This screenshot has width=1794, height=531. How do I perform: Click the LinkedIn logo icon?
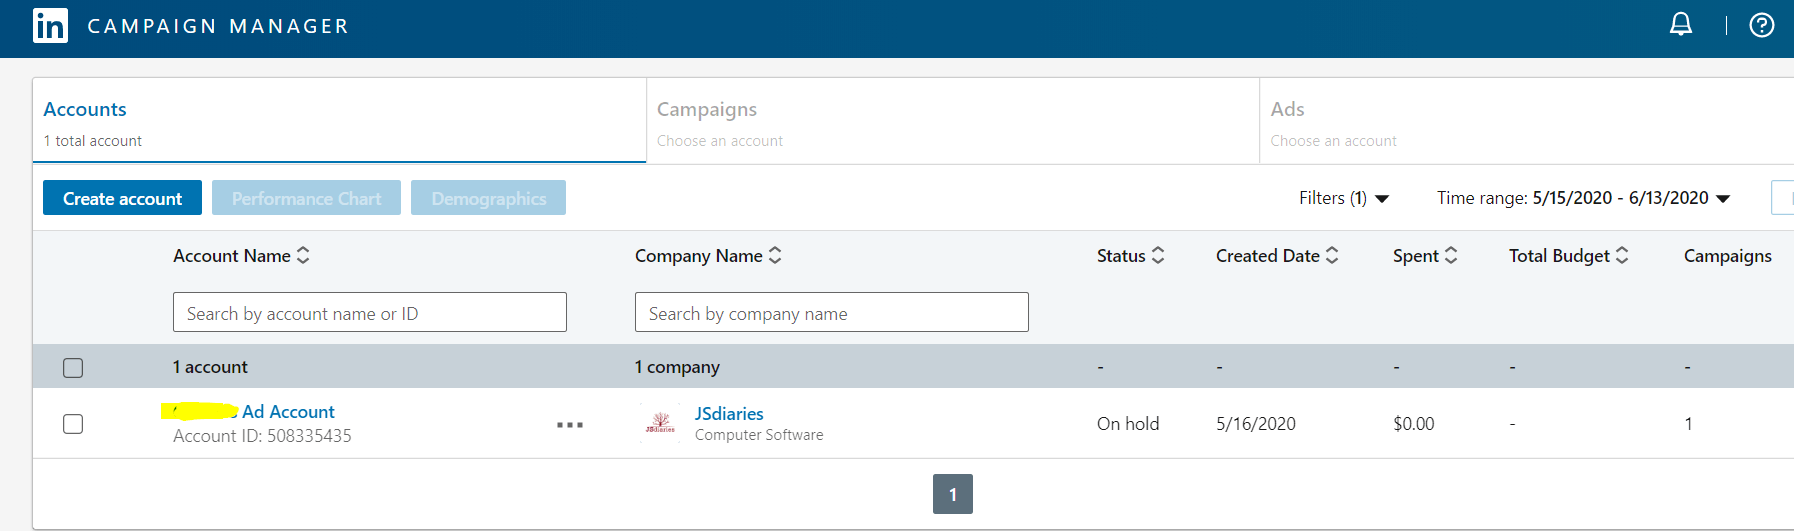50,26
